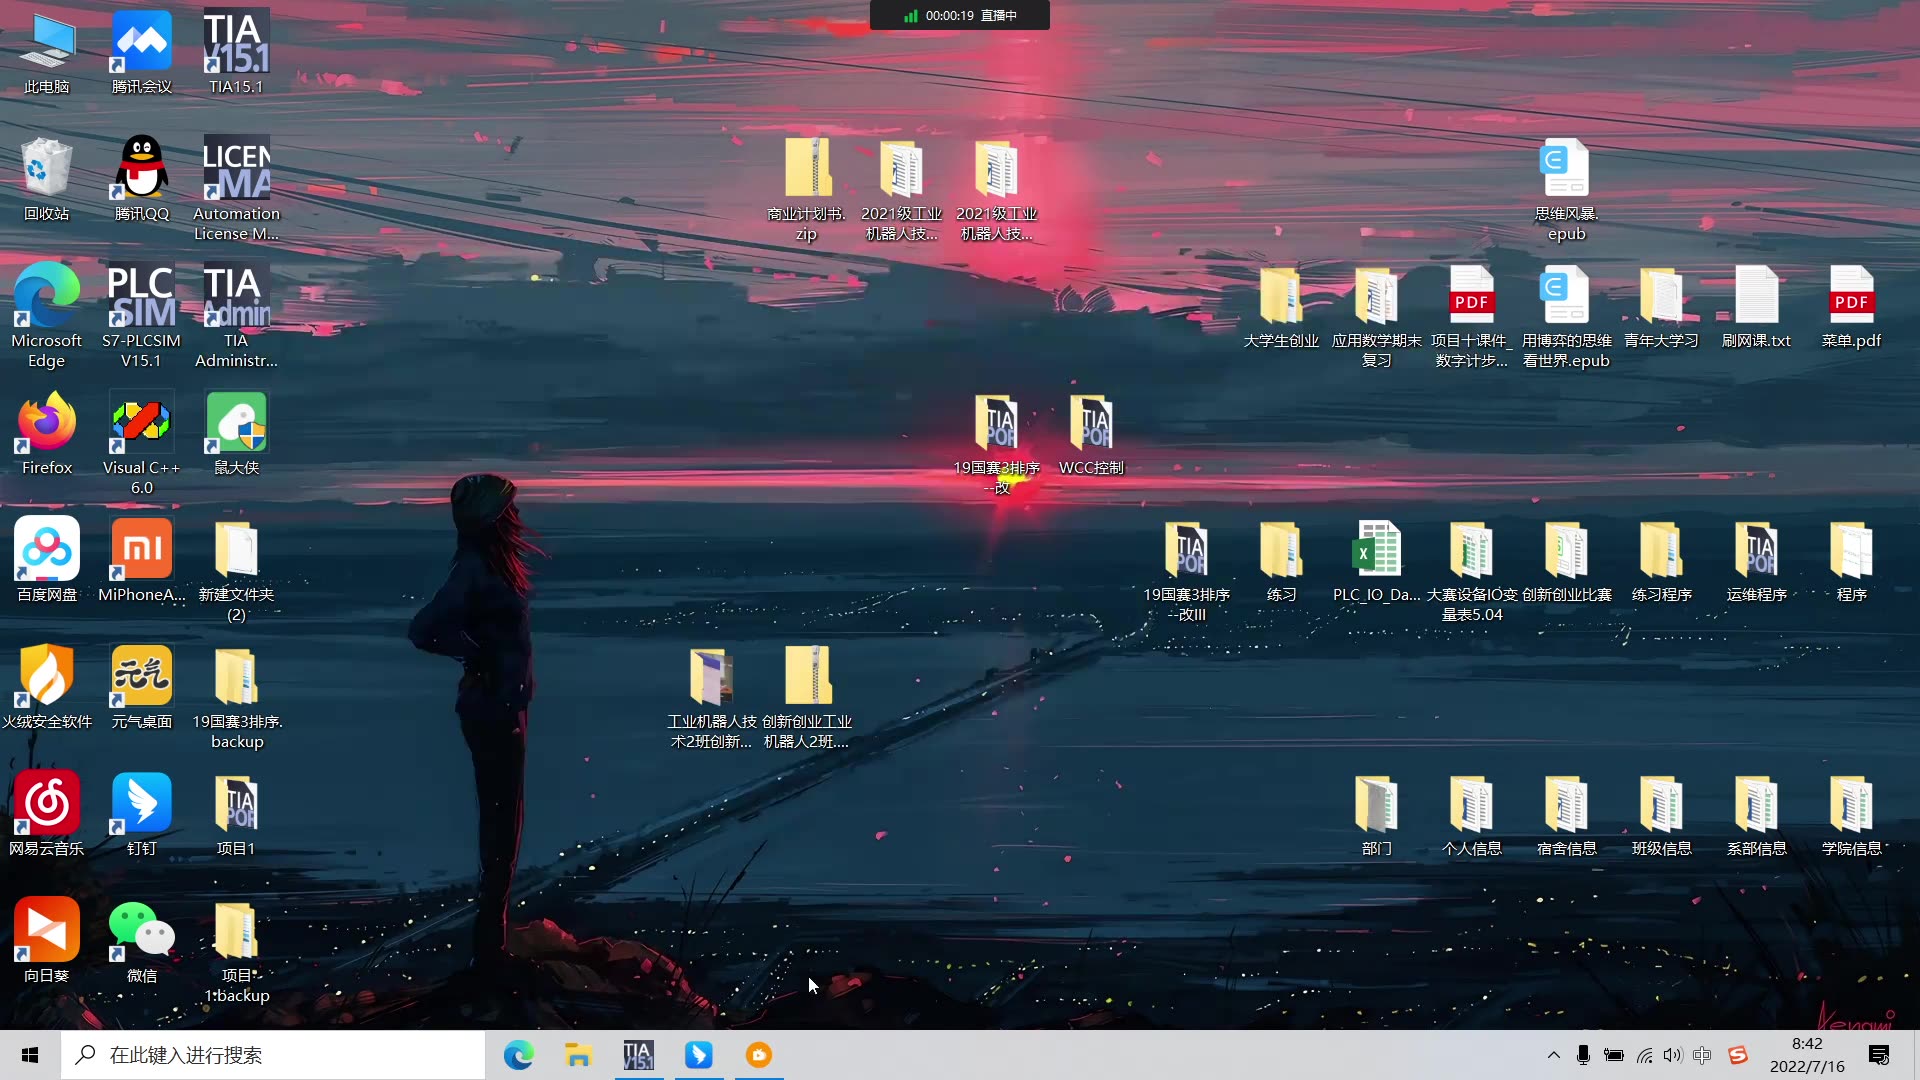
Task: Open the volume control in tray
Action: click(x=1672, y=1055)
